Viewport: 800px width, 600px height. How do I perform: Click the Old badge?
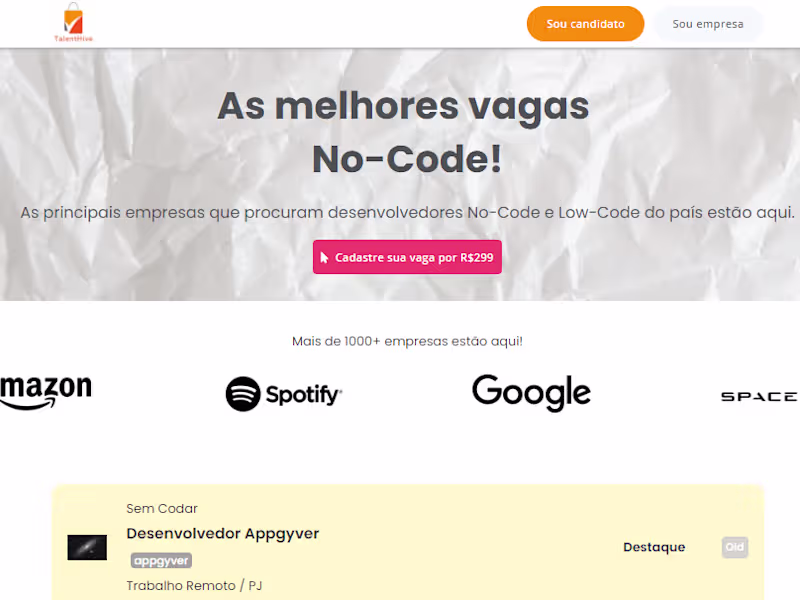pos(735,547)
